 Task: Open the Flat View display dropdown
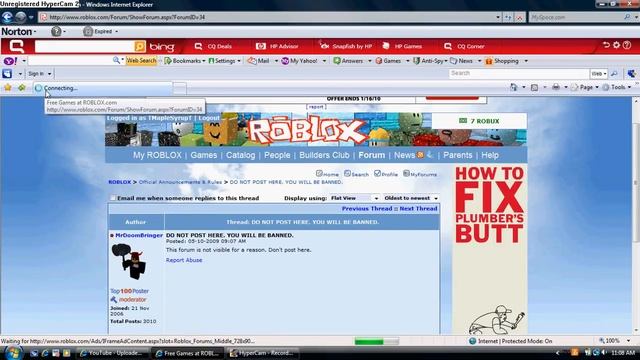pos(354,198)
